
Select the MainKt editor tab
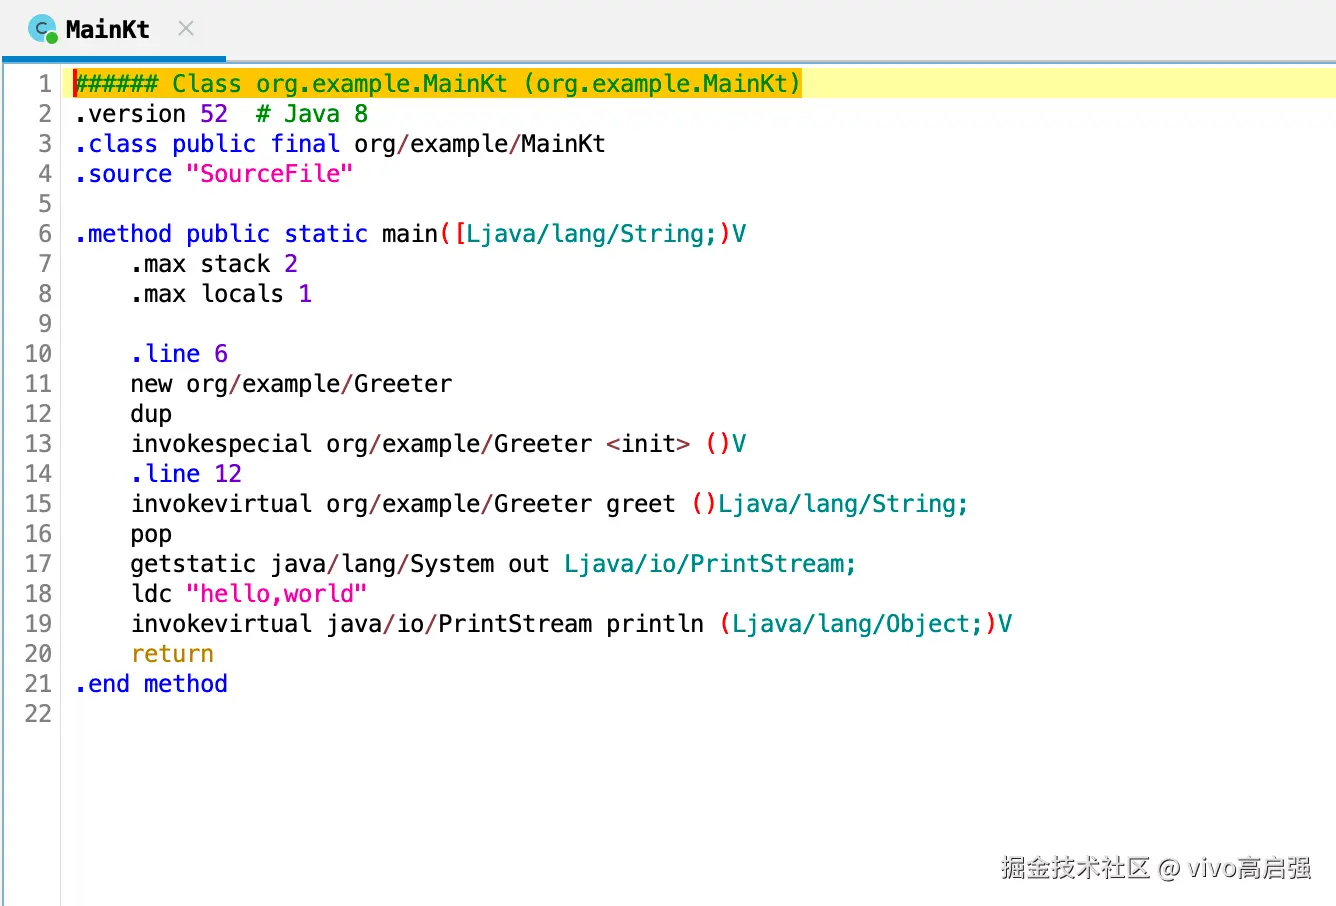112,29
